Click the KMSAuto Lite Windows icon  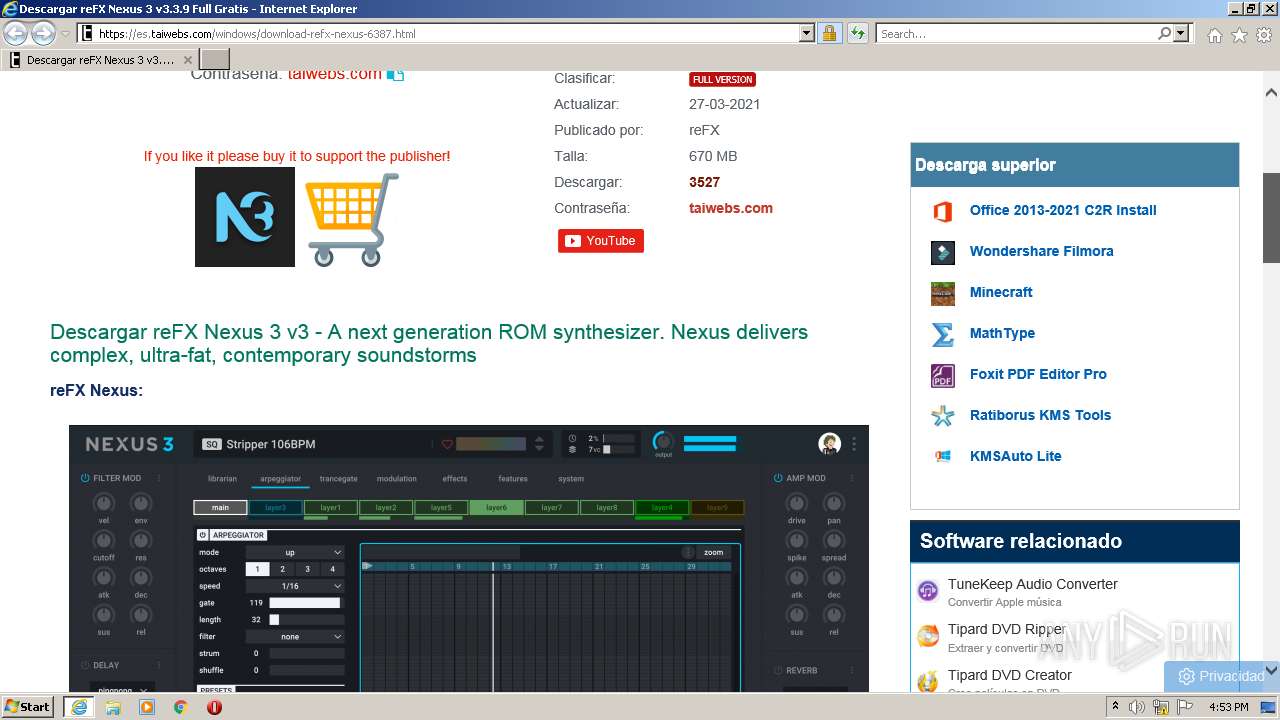click(942, 456)
